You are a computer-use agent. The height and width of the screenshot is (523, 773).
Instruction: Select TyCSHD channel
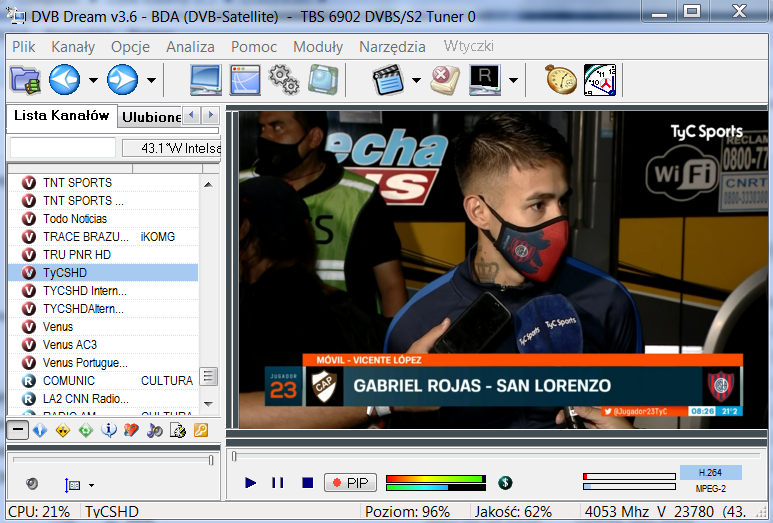click(103, 273)
